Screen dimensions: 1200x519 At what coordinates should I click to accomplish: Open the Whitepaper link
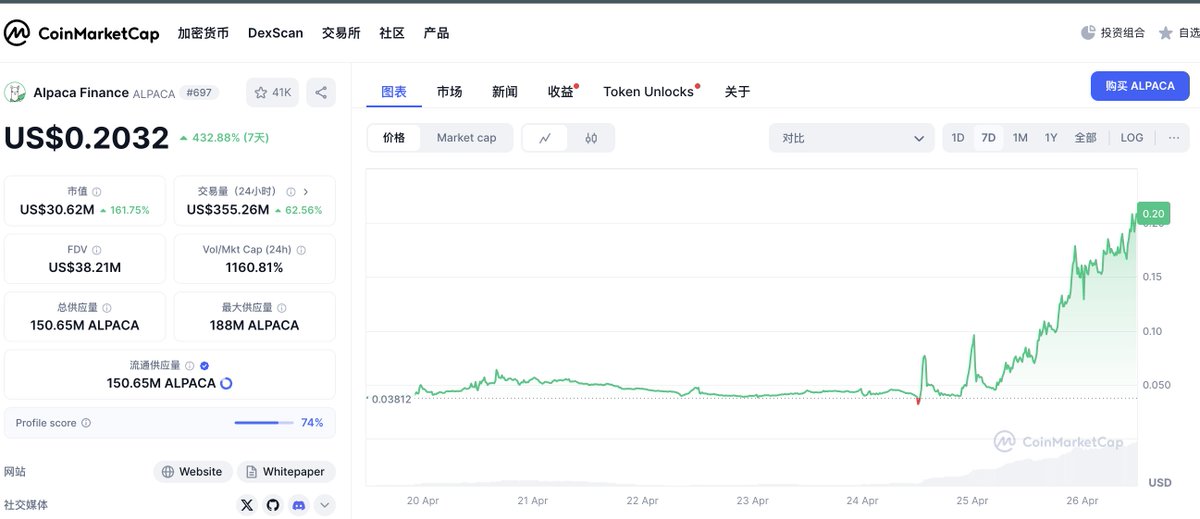pos(285,472)
